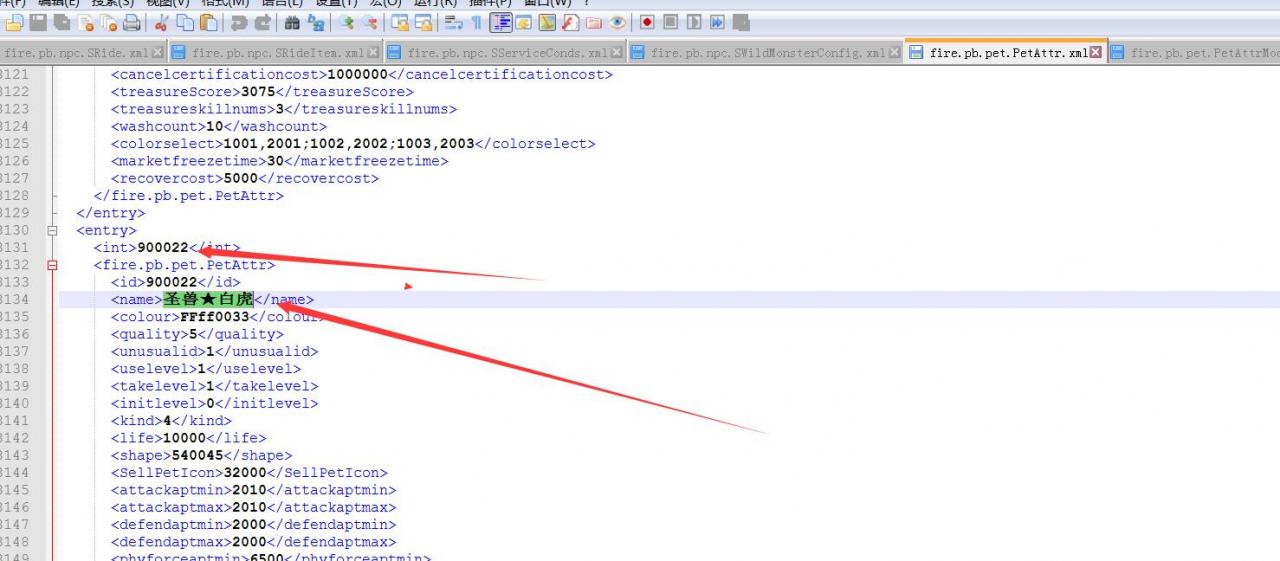Viewport: 1280px width, 561px height.
Task: Toggle show all characters pilcrow icon
Action: click(x=477, y=22)
